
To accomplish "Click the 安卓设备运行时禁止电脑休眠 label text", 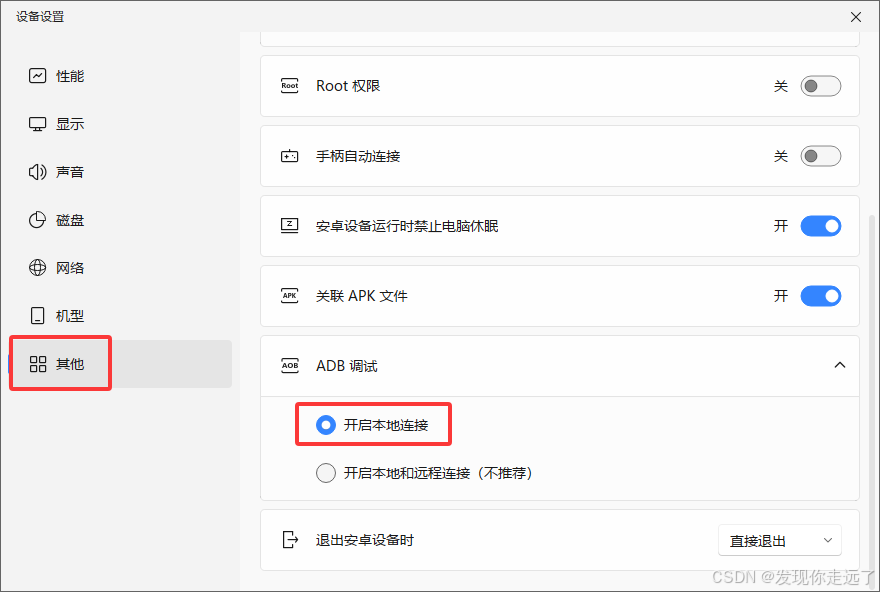I will tap(407, 226).
